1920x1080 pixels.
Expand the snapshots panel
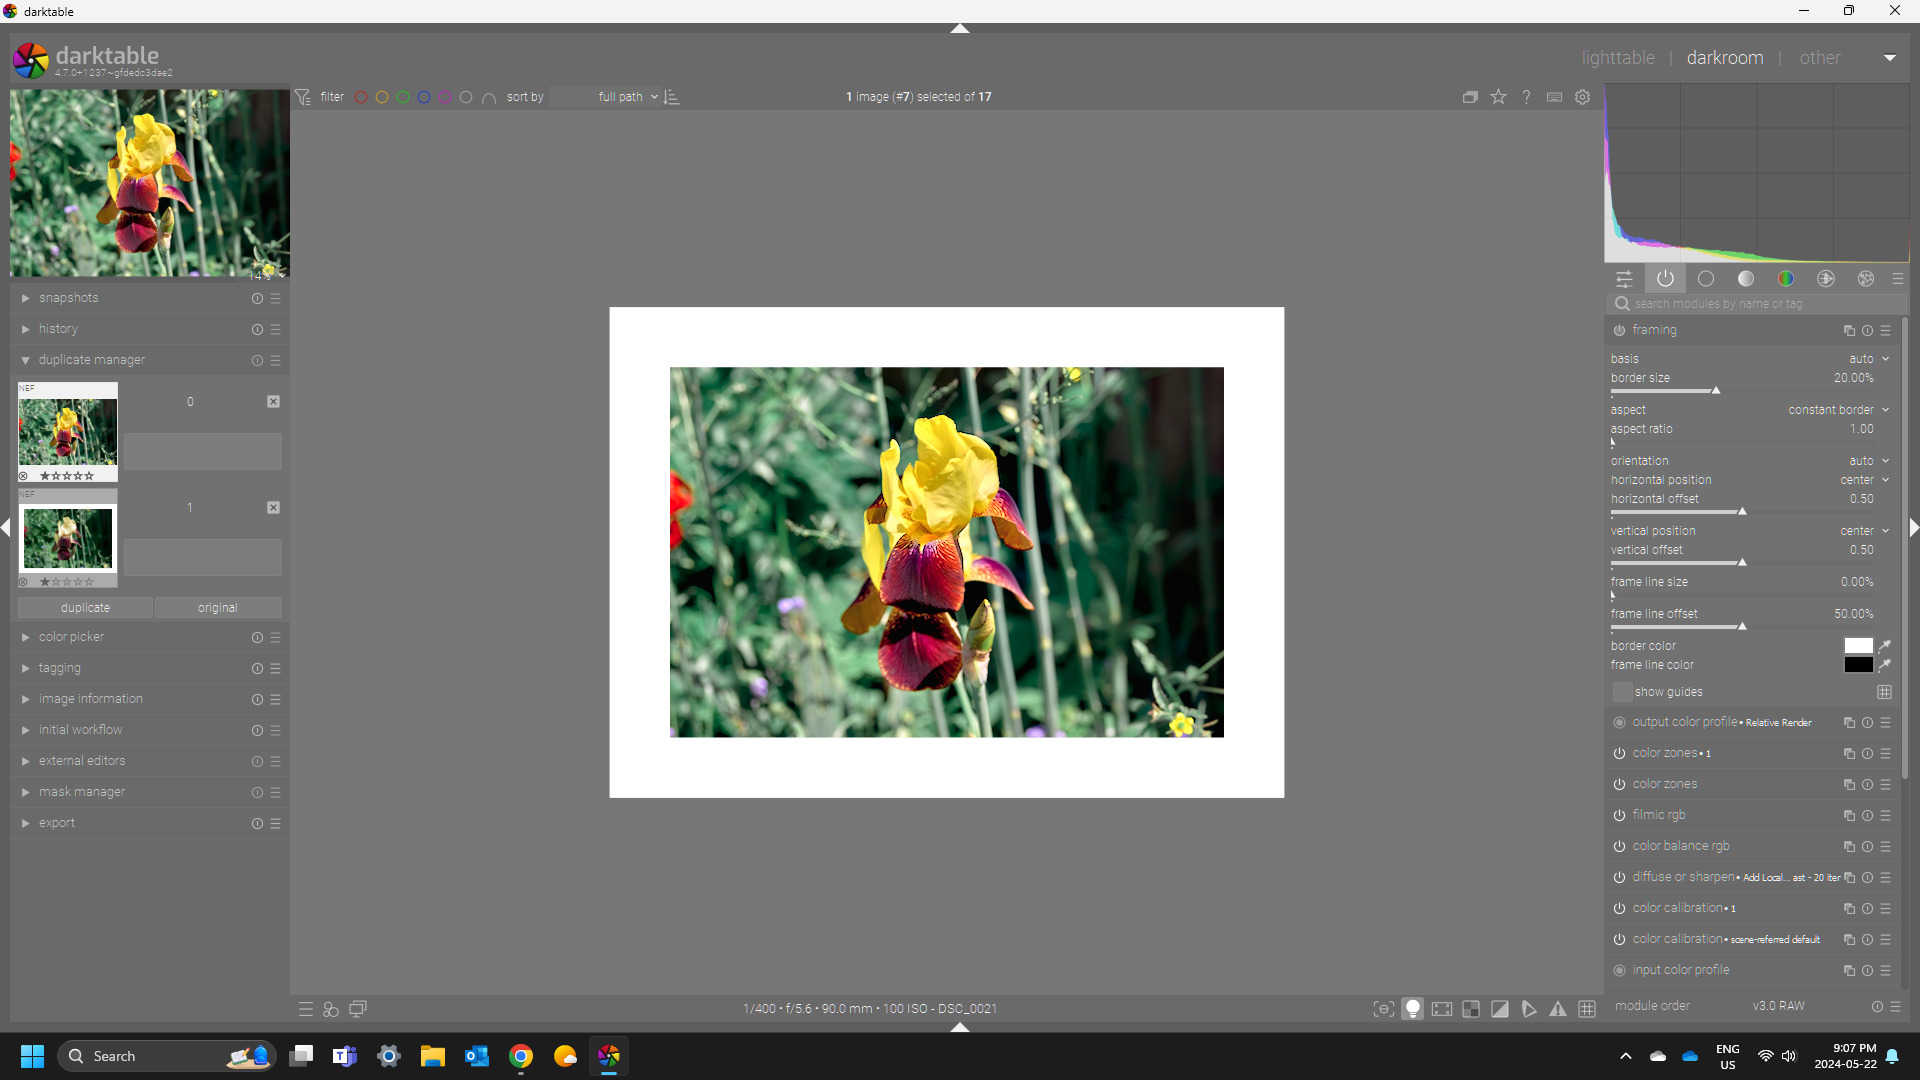[x=68, y=298]
